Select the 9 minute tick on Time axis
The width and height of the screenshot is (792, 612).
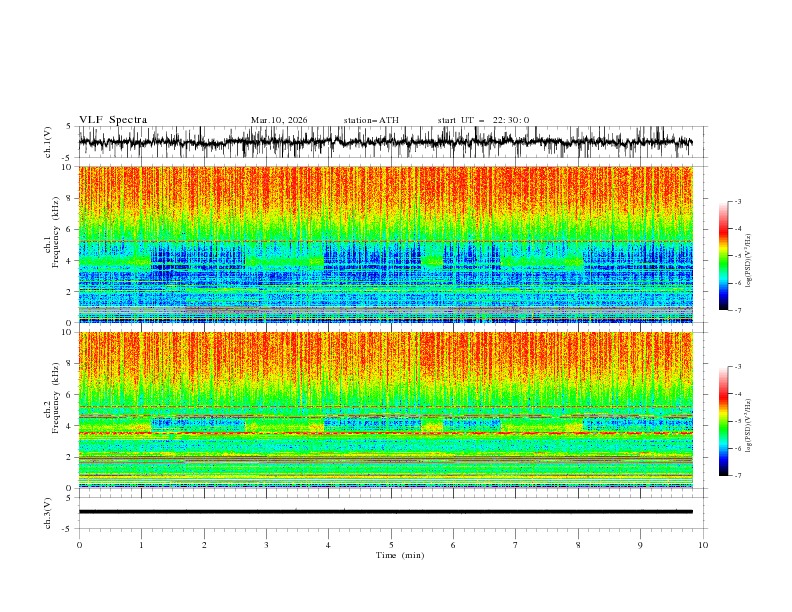(640, 545)
